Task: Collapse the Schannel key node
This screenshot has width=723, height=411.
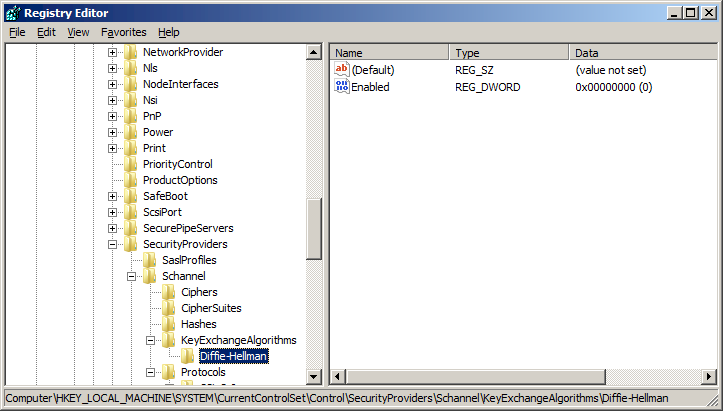Action: tap(132, 276)
